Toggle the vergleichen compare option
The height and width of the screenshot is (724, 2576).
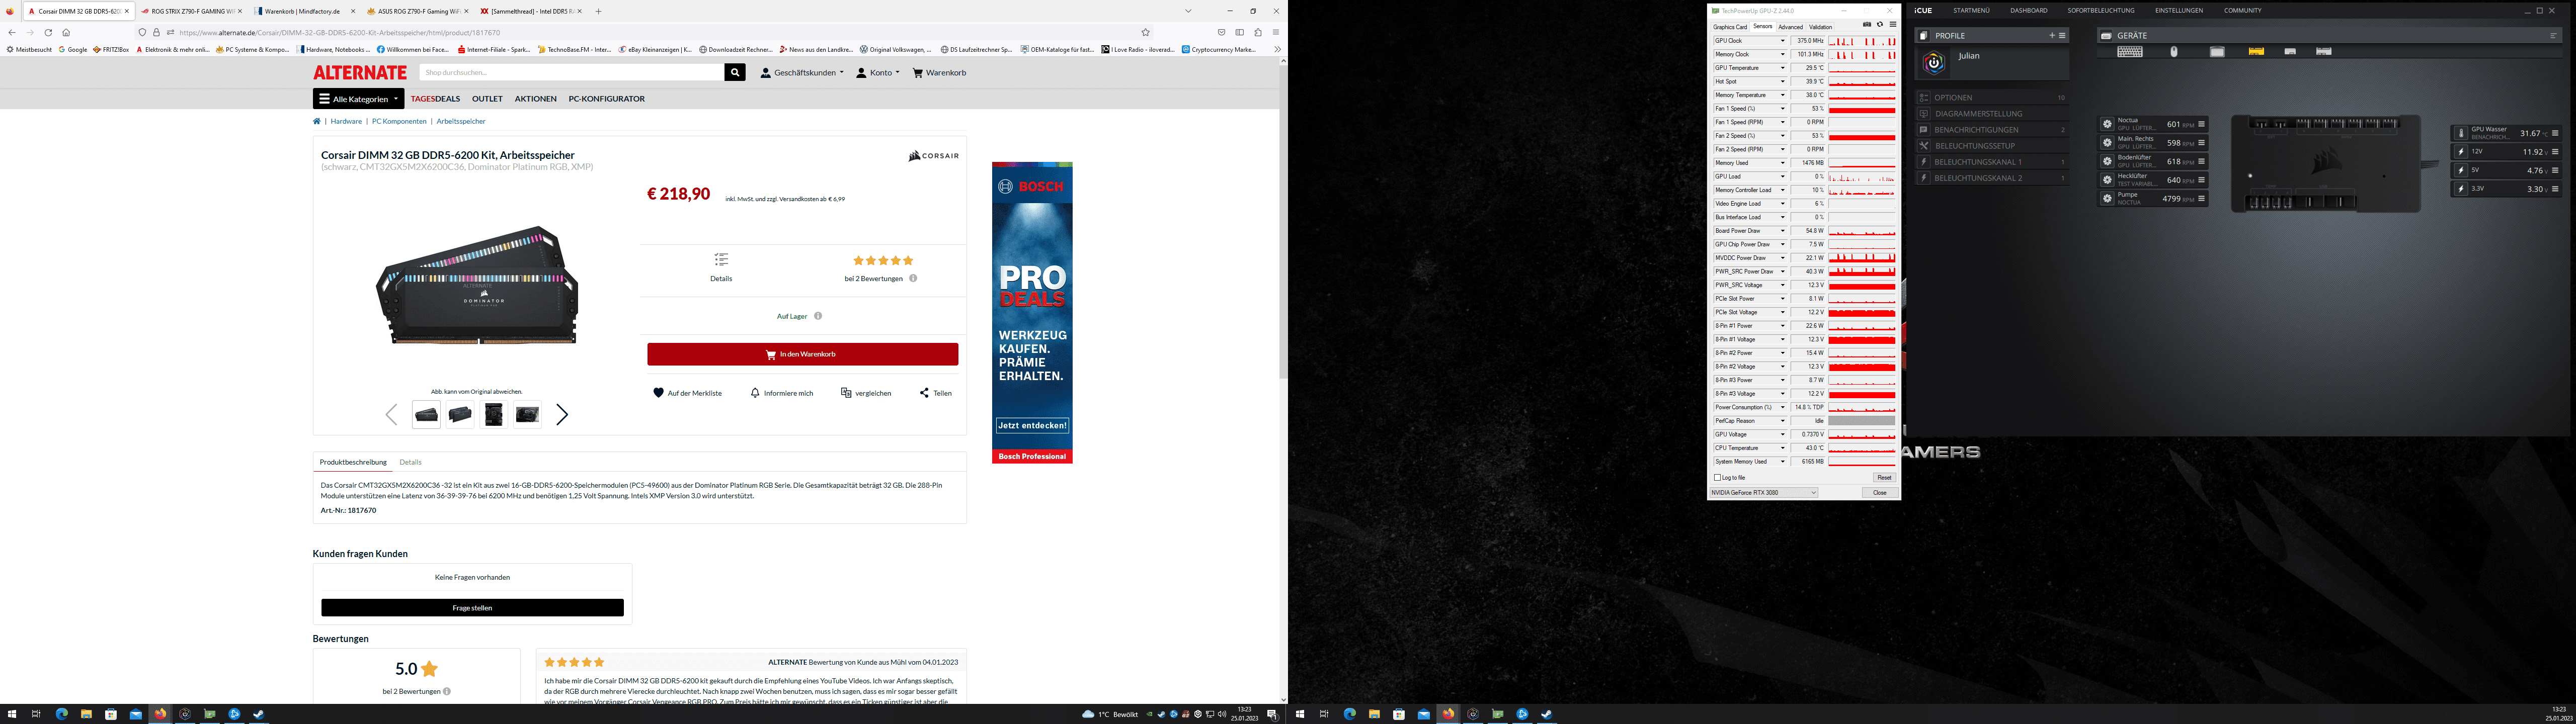pyautogui.click(x=866, y=393)
